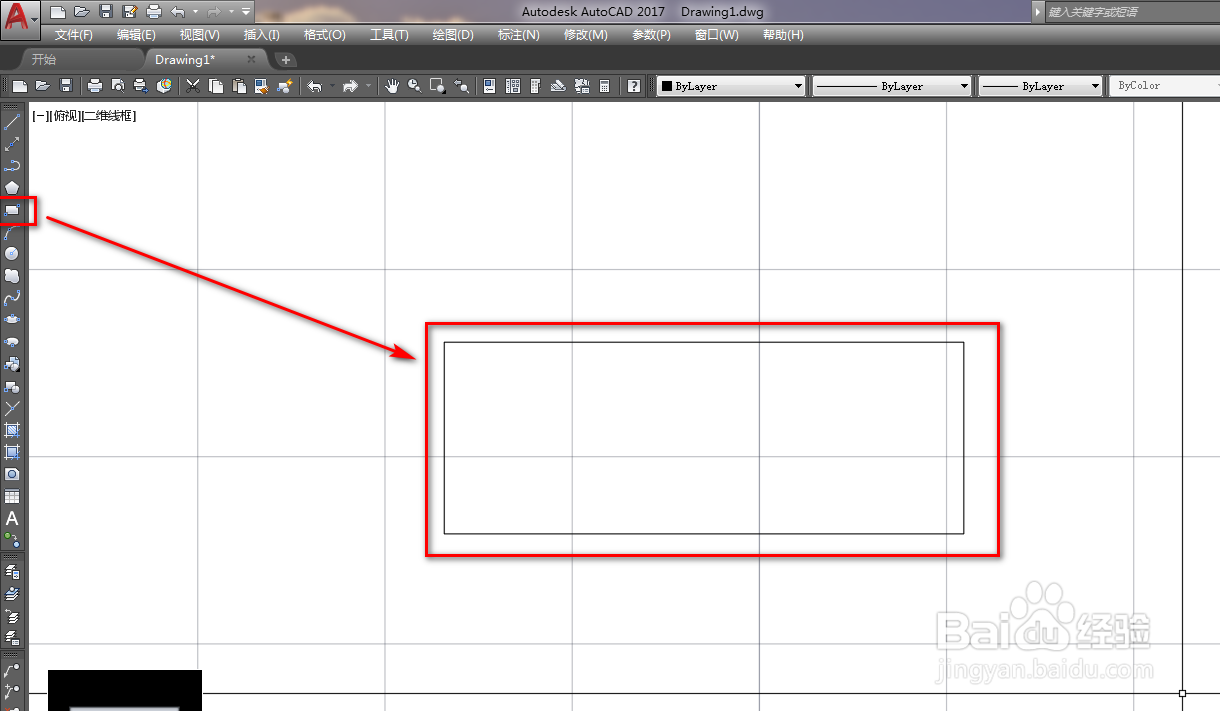
Task: Open the 参数(P) menu
Action: click(651, 35)
